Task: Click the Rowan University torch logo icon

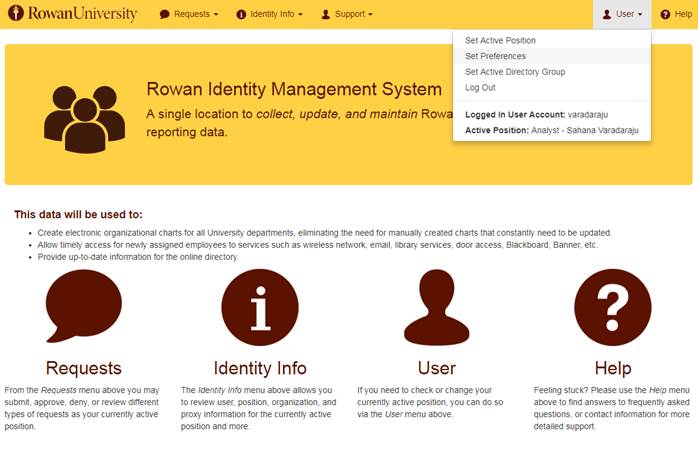Action: point(16,13)
